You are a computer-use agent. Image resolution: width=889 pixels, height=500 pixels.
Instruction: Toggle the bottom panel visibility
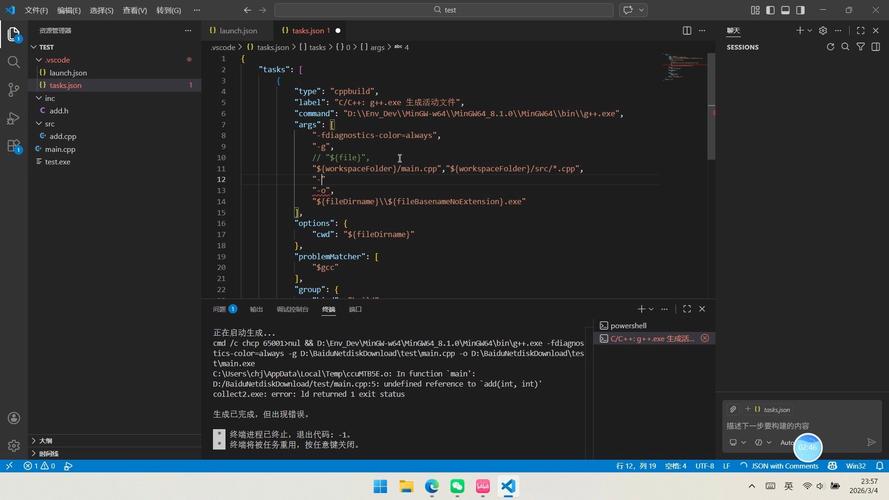785,10
